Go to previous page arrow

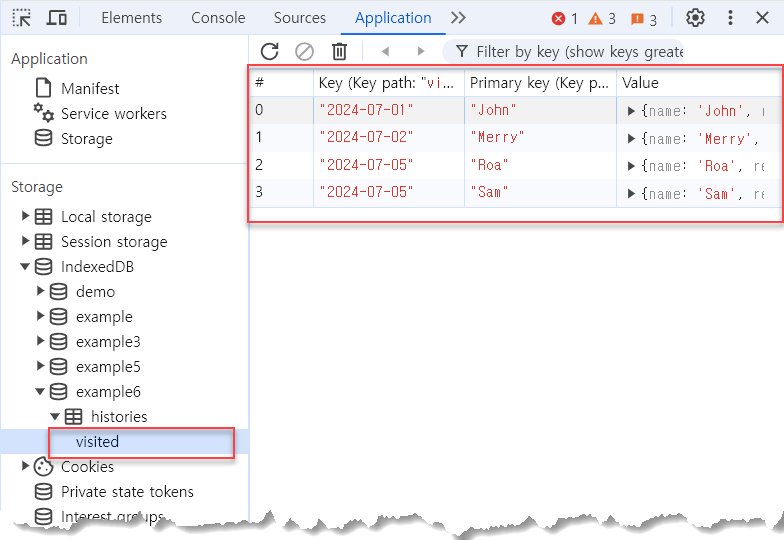click(385, 51)
